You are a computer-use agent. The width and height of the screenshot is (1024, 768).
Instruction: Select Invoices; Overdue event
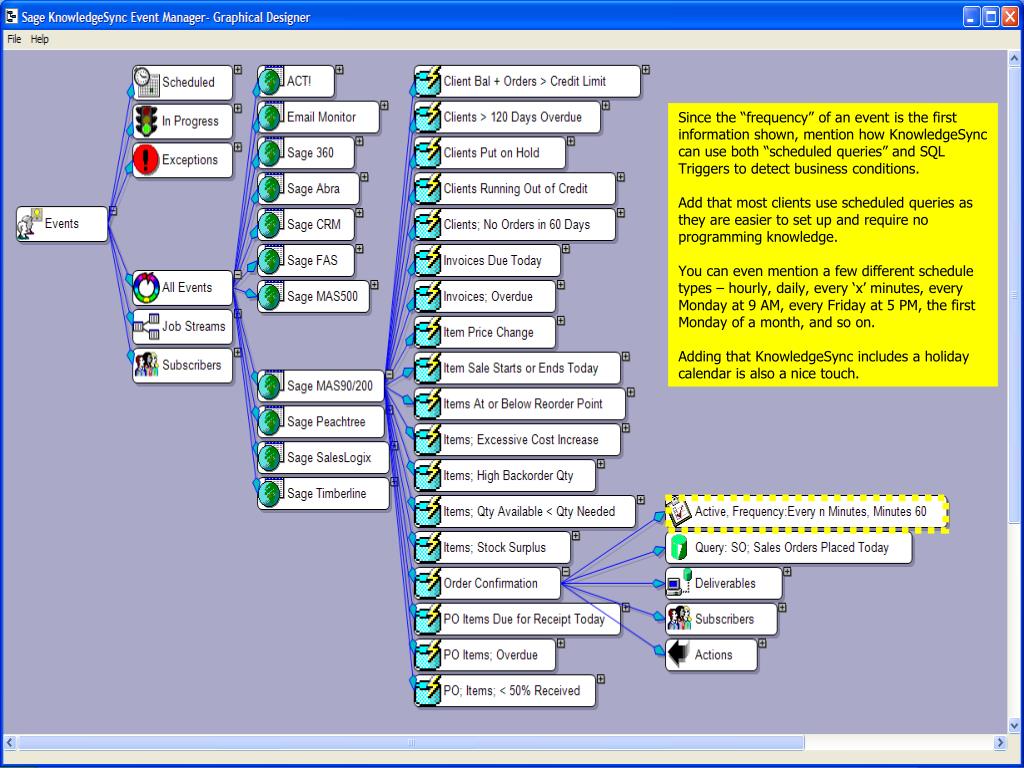click(485, 296)
